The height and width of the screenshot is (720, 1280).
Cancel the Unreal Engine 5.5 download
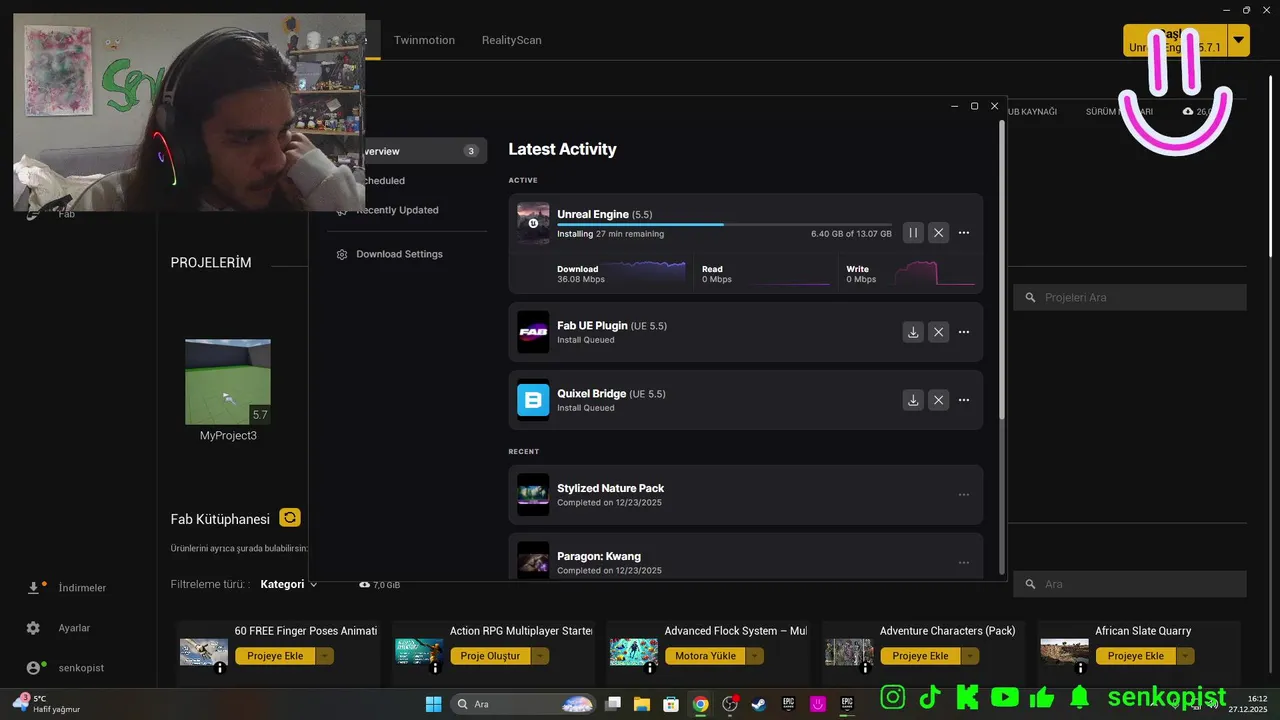tap(938, 233)
